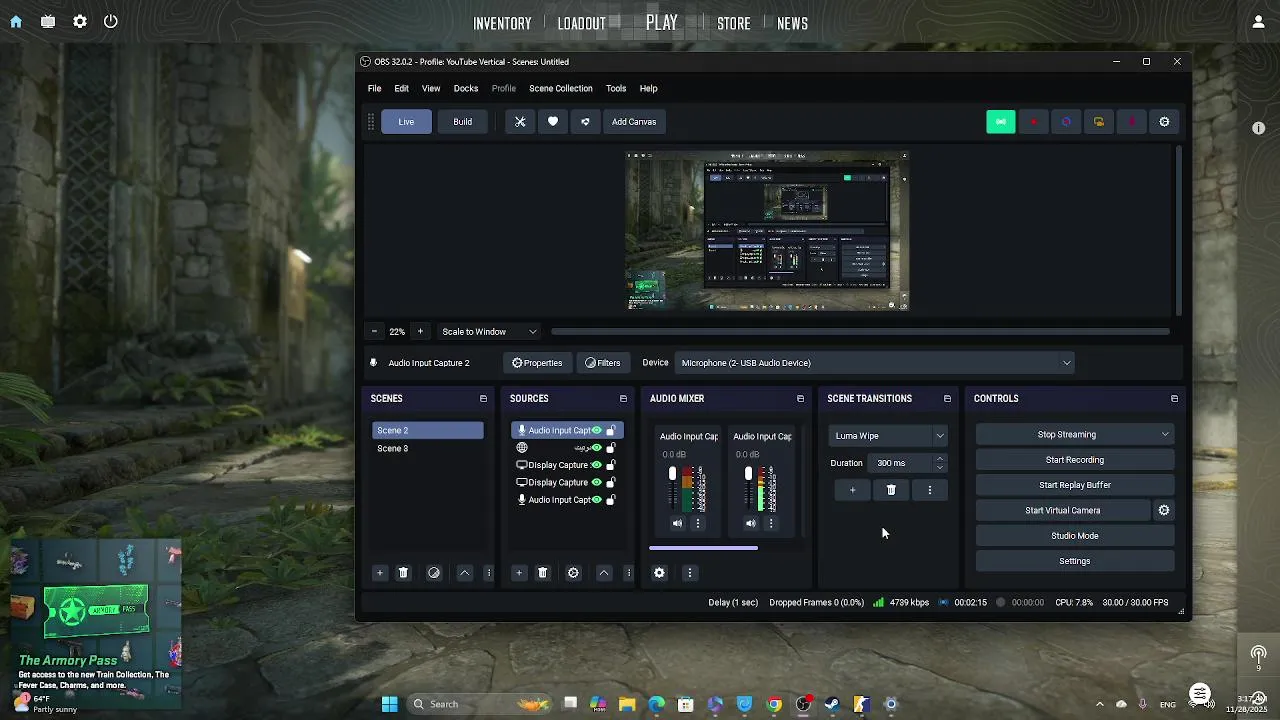This screenshot has height=720, width=1280.
Task: Open scene filters icon in Scenes panel
Action: (x=433, y=573)
